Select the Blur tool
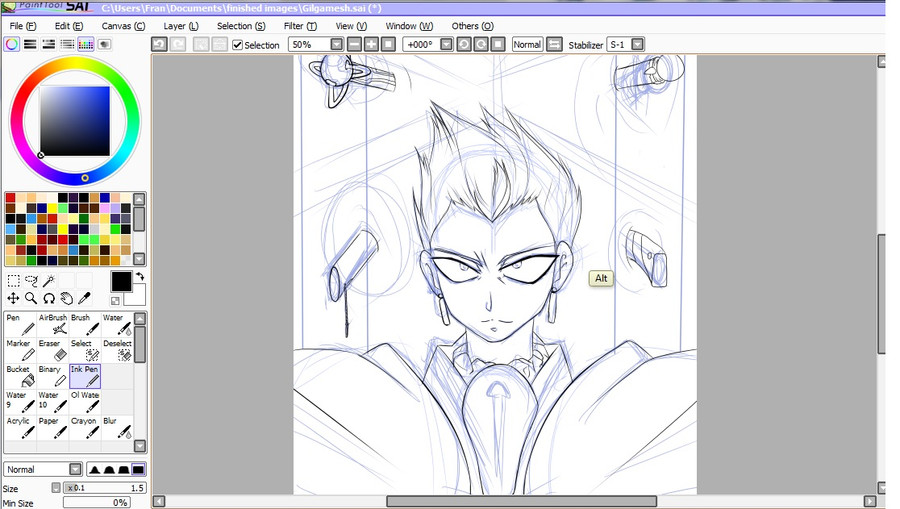 pos(117,428)
